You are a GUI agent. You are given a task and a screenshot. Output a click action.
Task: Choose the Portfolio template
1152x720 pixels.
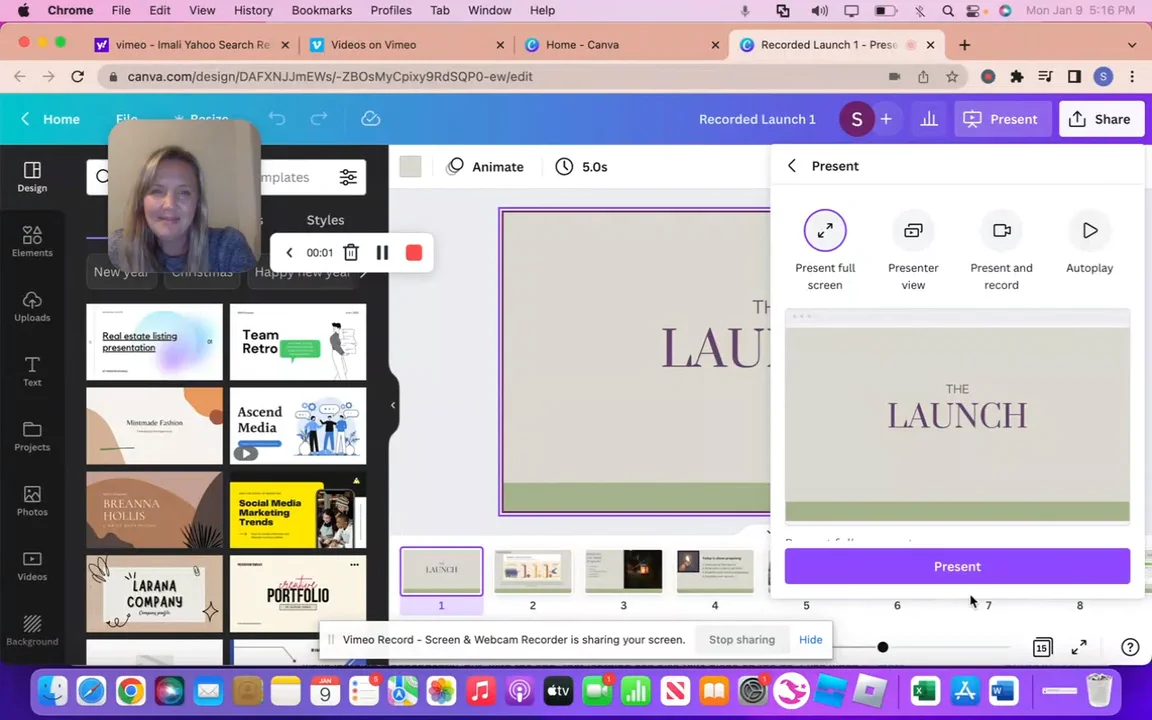click(x=298, y=594)
